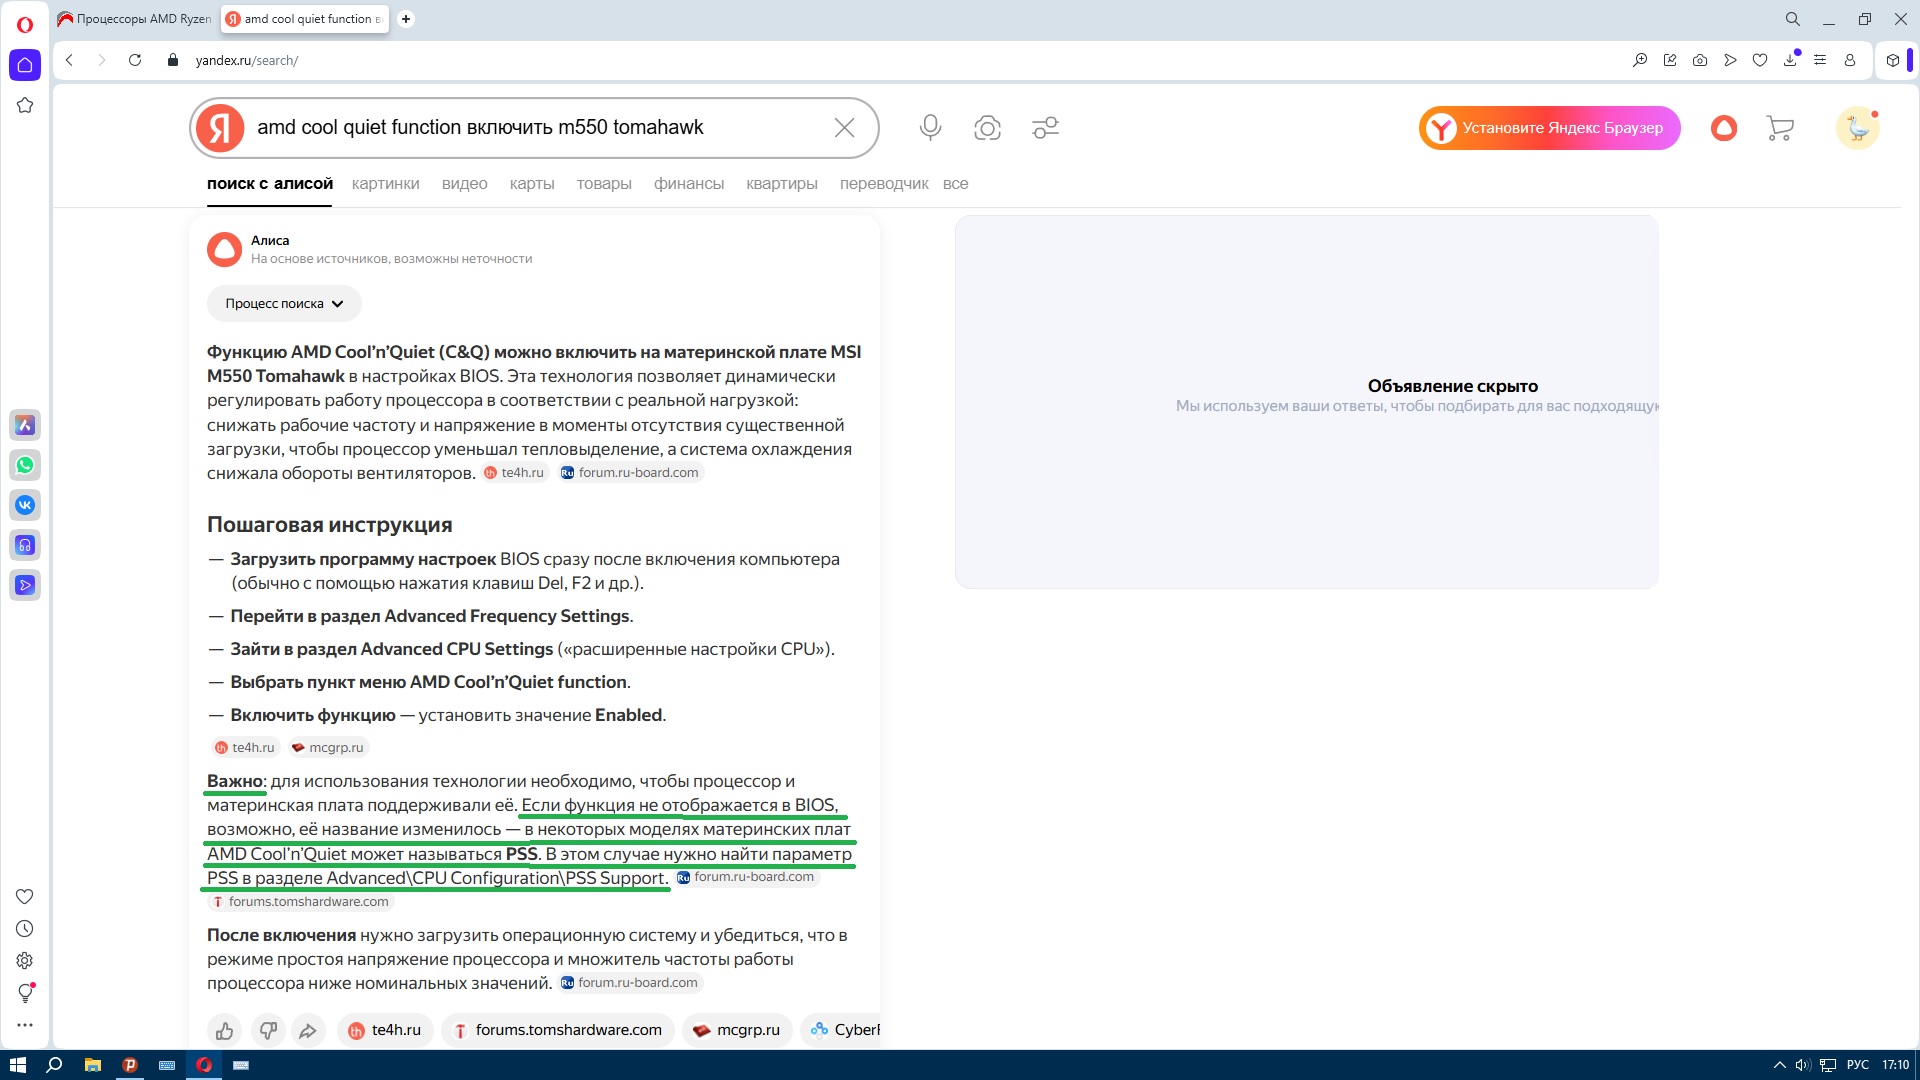Open WhatsApp in Opera sidebar
The width and height of the screenshot is (1920, 1080).
(25, 465)
